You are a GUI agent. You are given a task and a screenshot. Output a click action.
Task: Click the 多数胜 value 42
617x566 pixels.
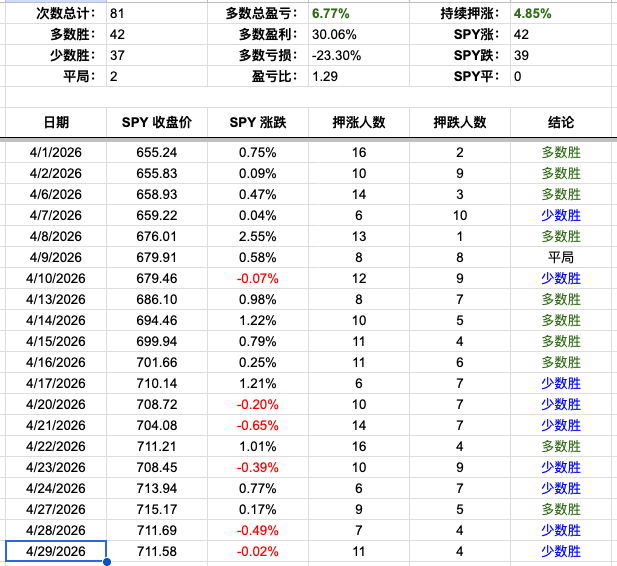(x=157, y=34)
